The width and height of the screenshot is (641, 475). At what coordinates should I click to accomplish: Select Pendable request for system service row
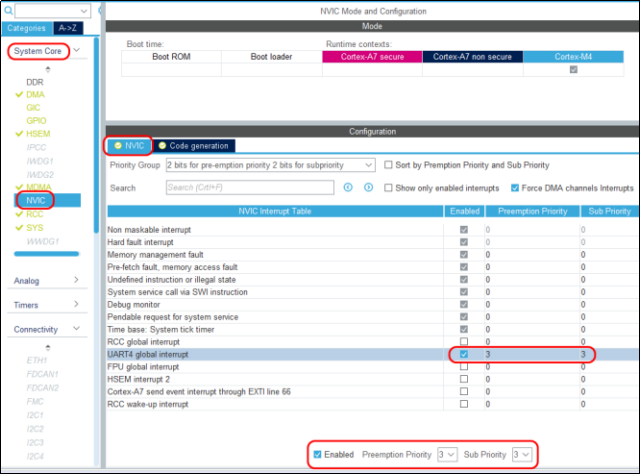(373, 317)
